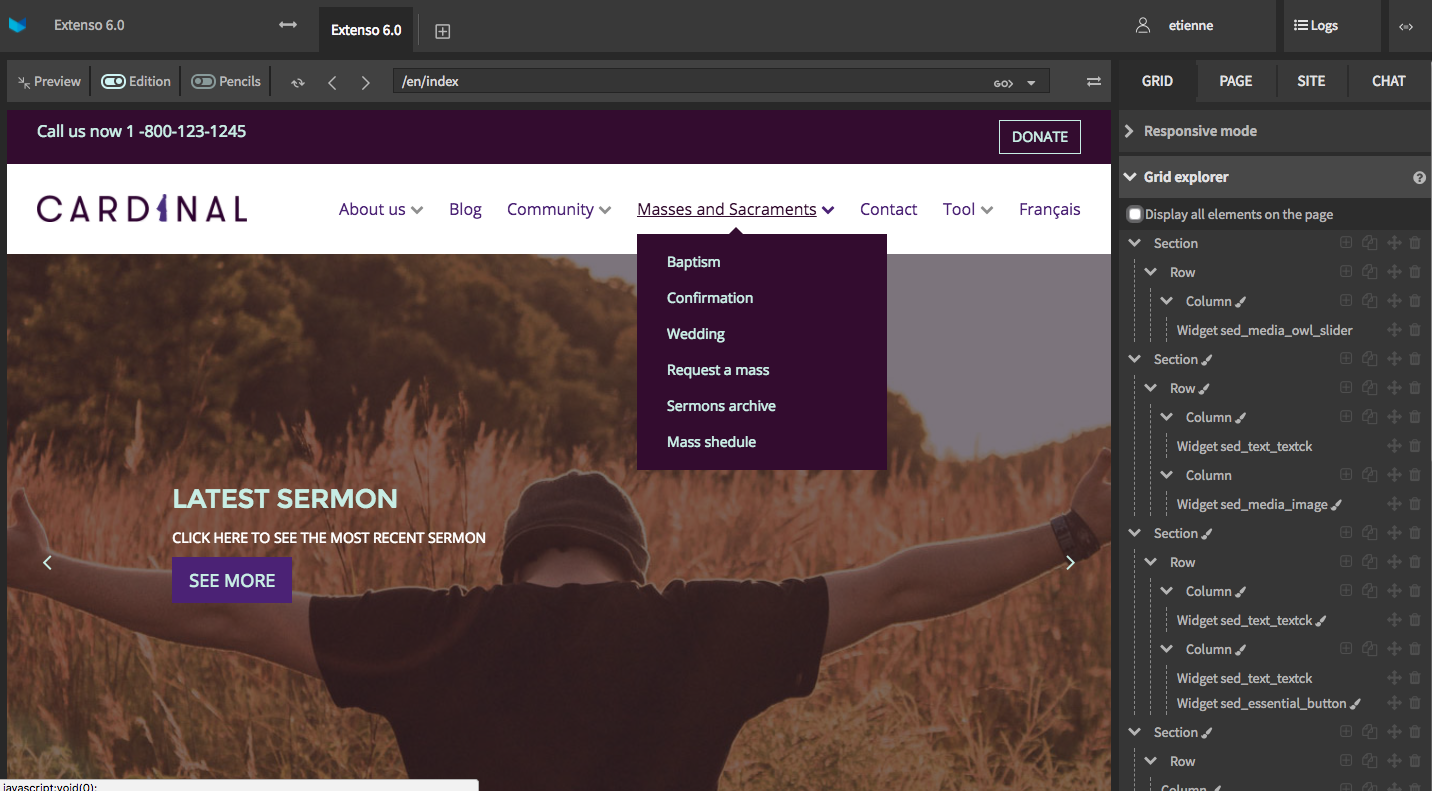Delete the sed_essential_button widget
Screen dimensions: 1432x791
coord(1415,703)
